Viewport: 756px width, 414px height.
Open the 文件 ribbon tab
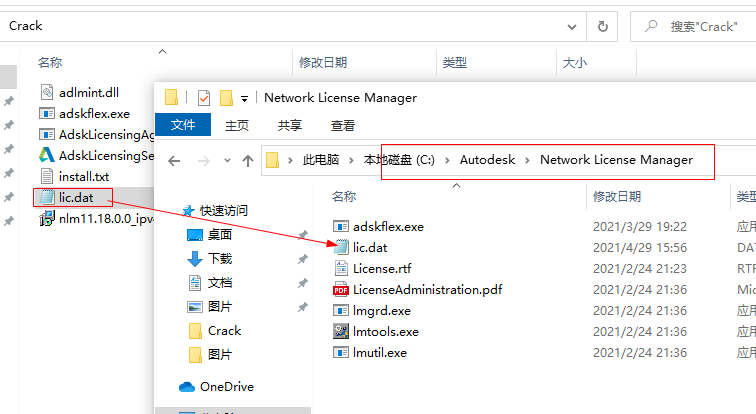[183, 125]
